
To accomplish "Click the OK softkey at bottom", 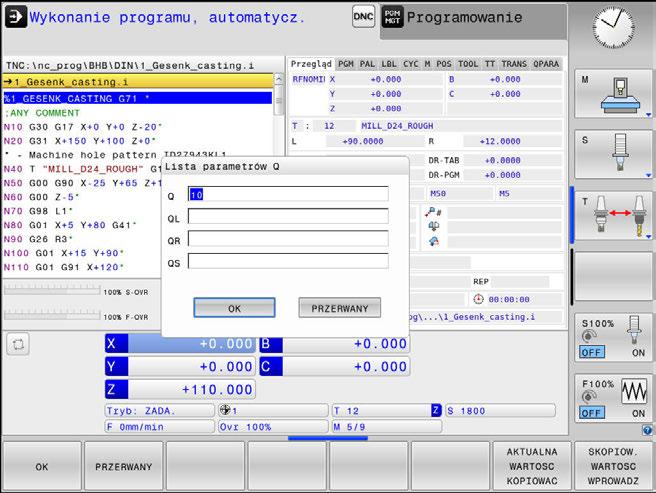I will (x=42, y=466).
